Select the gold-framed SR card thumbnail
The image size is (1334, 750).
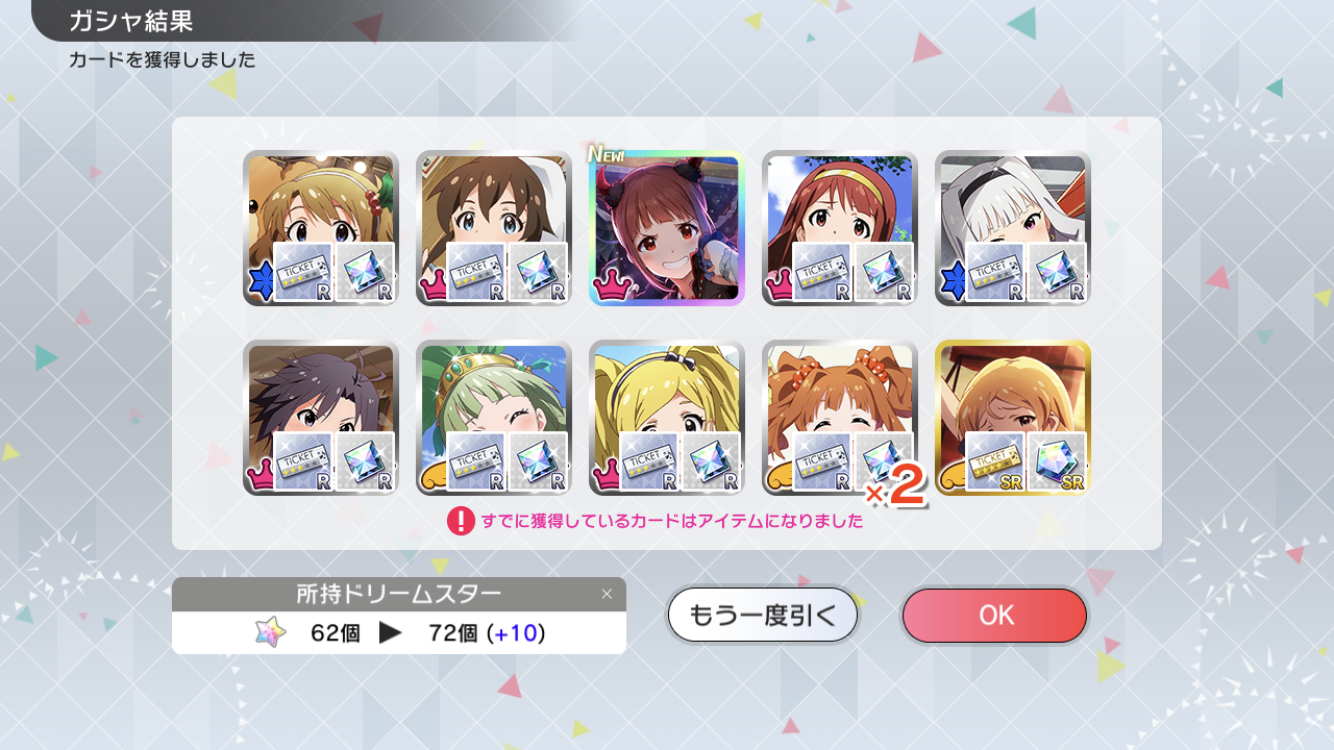tap(1012, 417)
